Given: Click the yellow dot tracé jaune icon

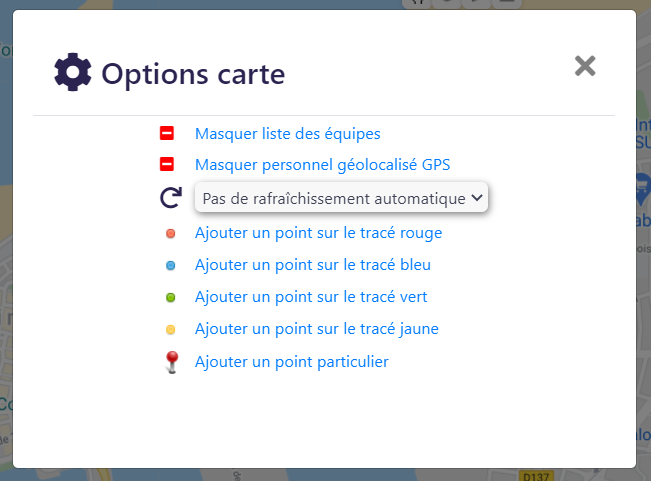Looking at the screenshot, I should point(171,330).
